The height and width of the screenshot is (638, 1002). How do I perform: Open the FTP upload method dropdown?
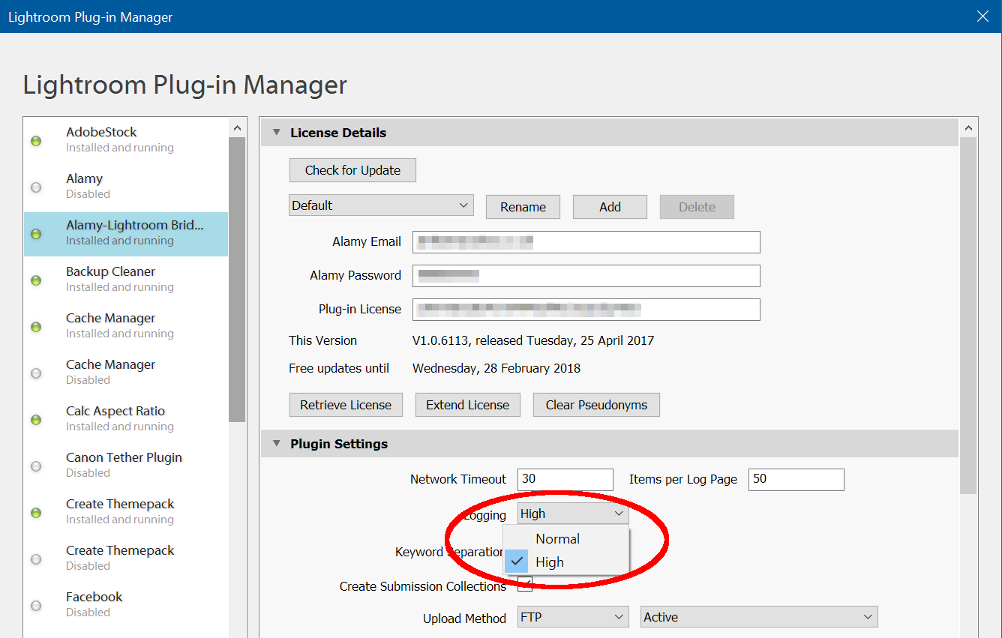pos(573,618)
